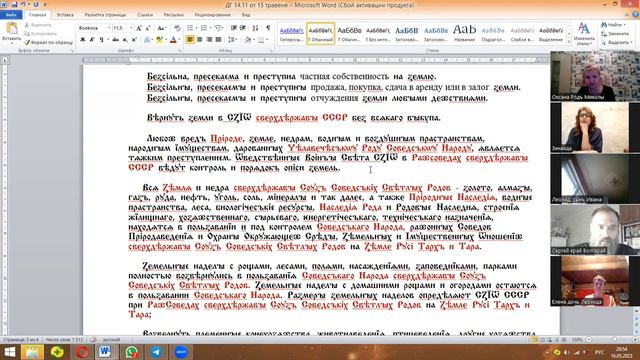The image size is (640, 360).
Task: Click the Align Right icon
Action: 209,40
